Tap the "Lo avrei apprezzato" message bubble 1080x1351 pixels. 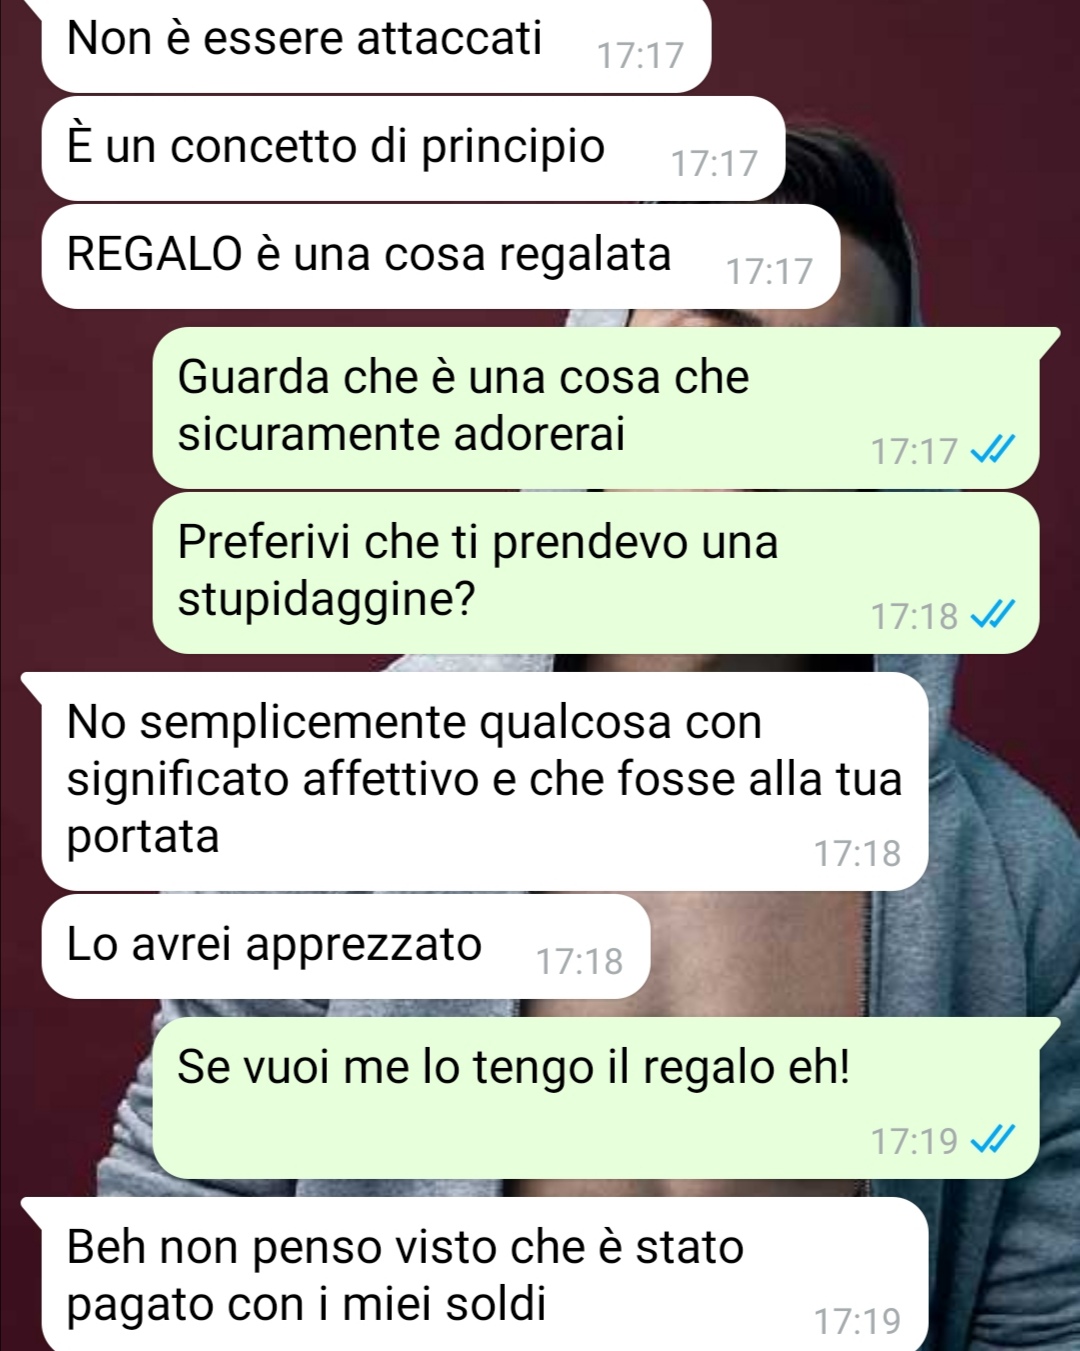tap(346, 946)
